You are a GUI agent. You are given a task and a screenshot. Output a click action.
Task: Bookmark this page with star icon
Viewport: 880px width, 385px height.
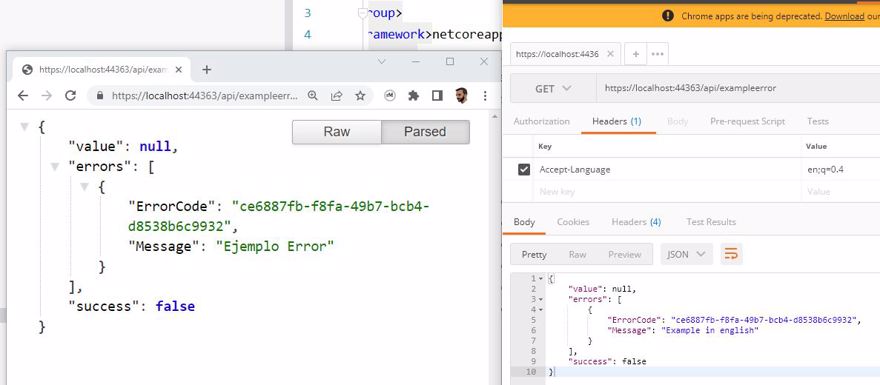click(360, 96)
